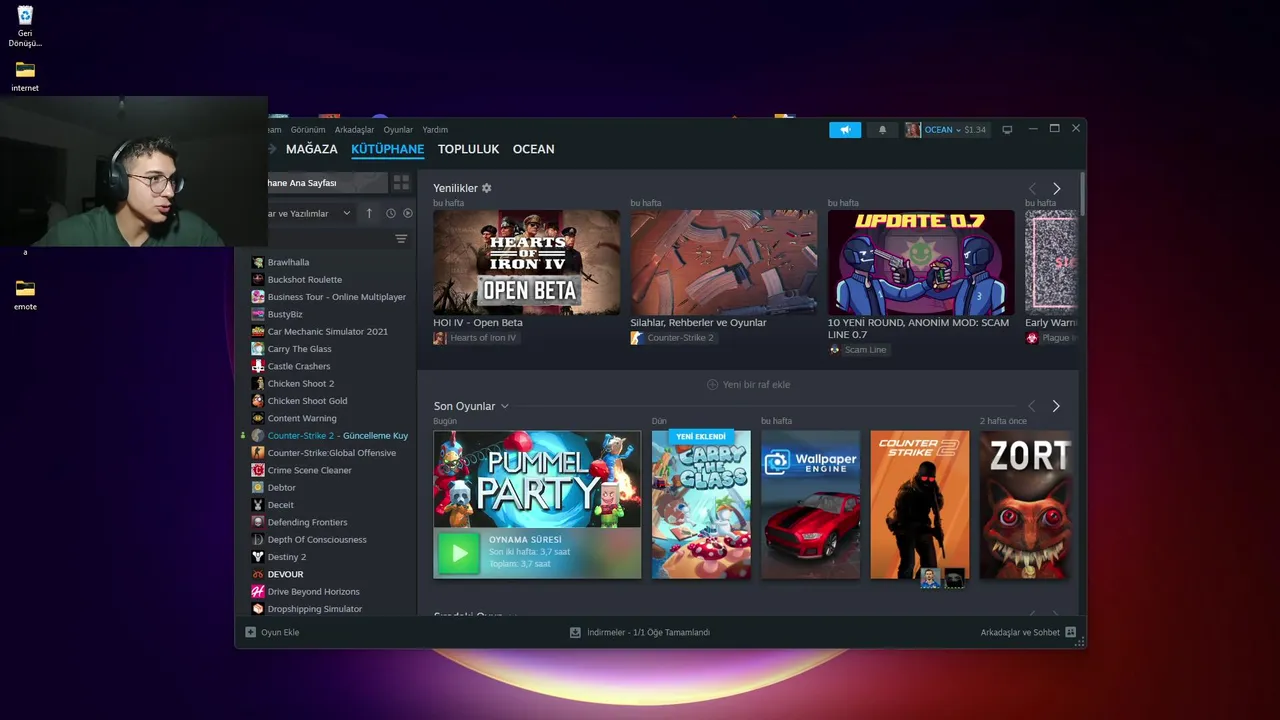The height and width of the screenshot is (720, 1280).
Task: Click the Oyun Ekle plus icon
Action: 251,632
